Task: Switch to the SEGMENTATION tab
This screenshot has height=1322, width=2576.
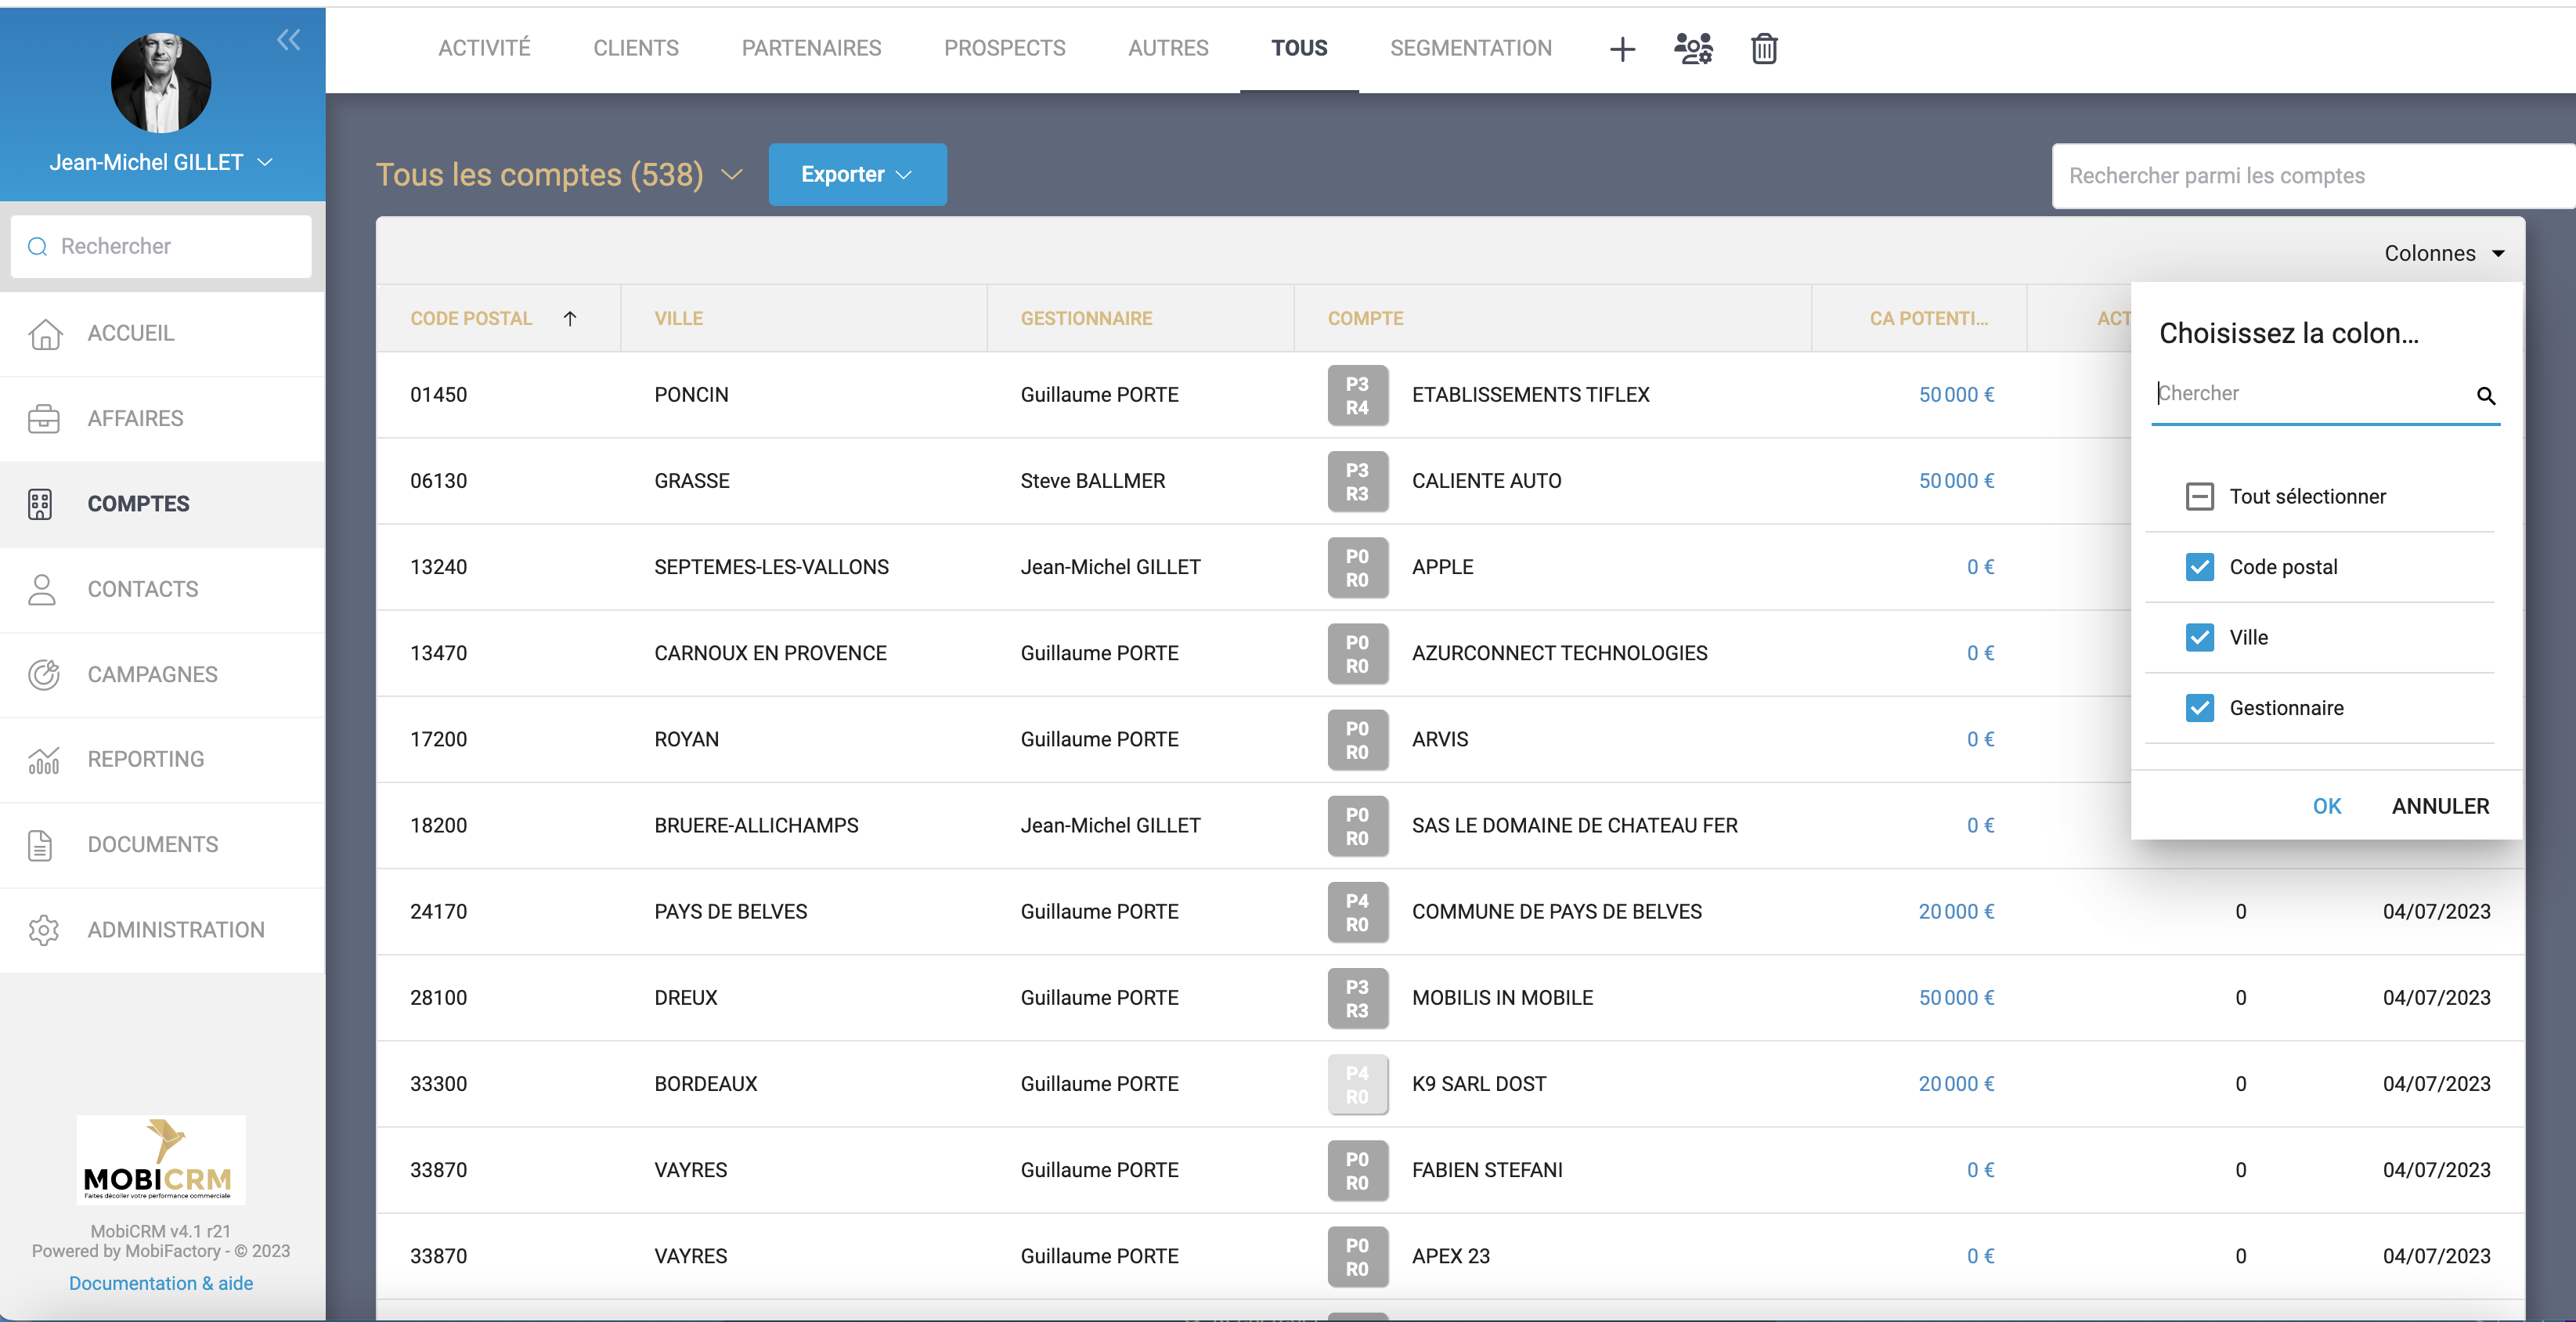Action: tap(1470, 48)
